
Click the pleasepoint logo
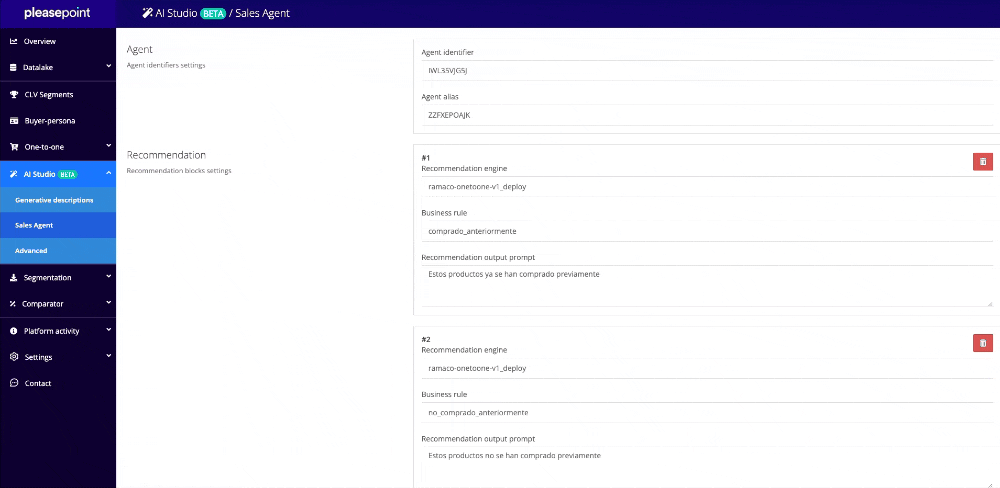57,14
